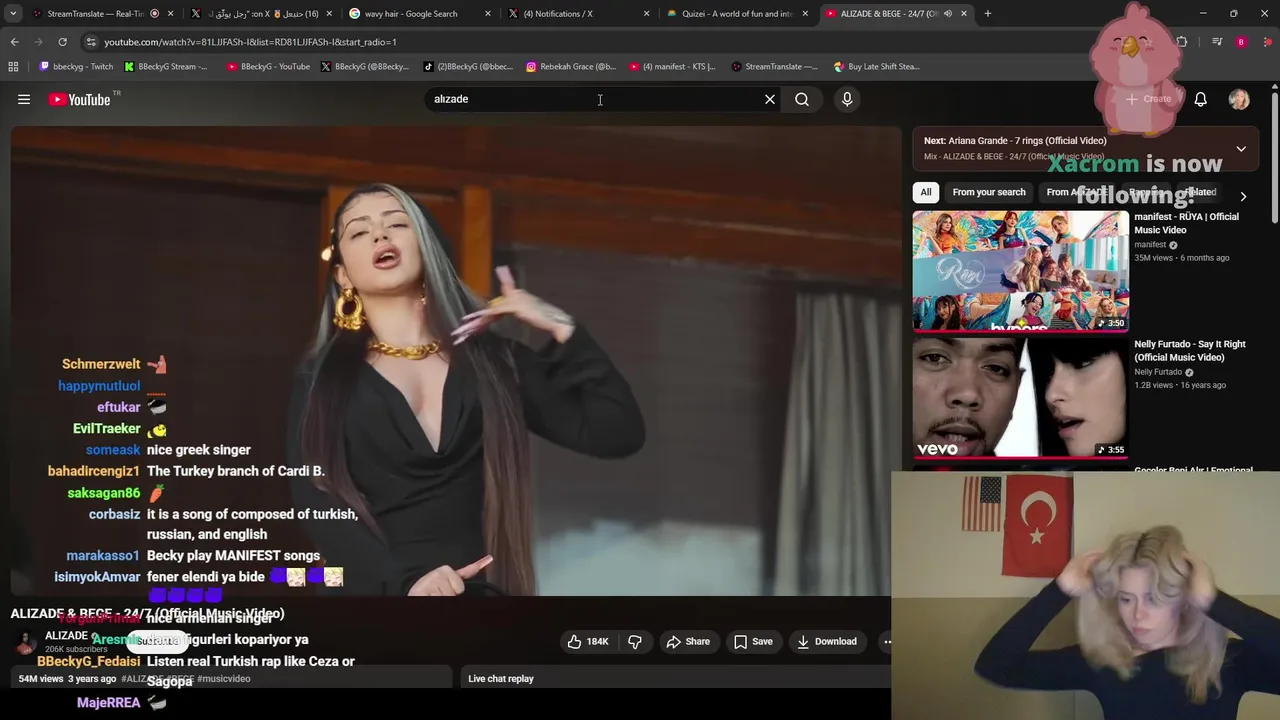Select the All filter chip

click(x=926, y=192)
